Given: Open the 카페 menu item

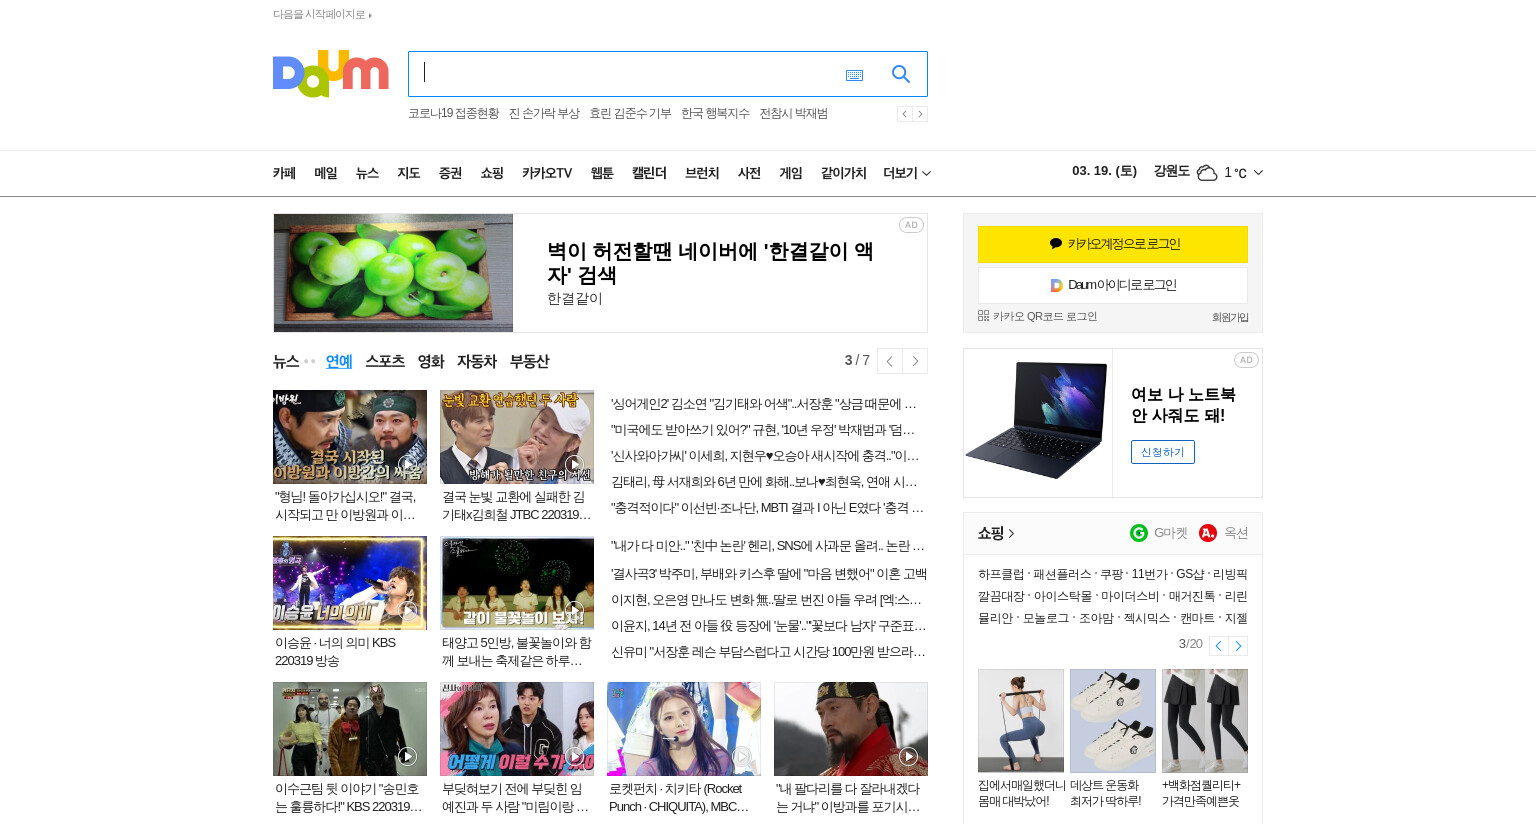Looking at the screenshot, I should 284,173.
